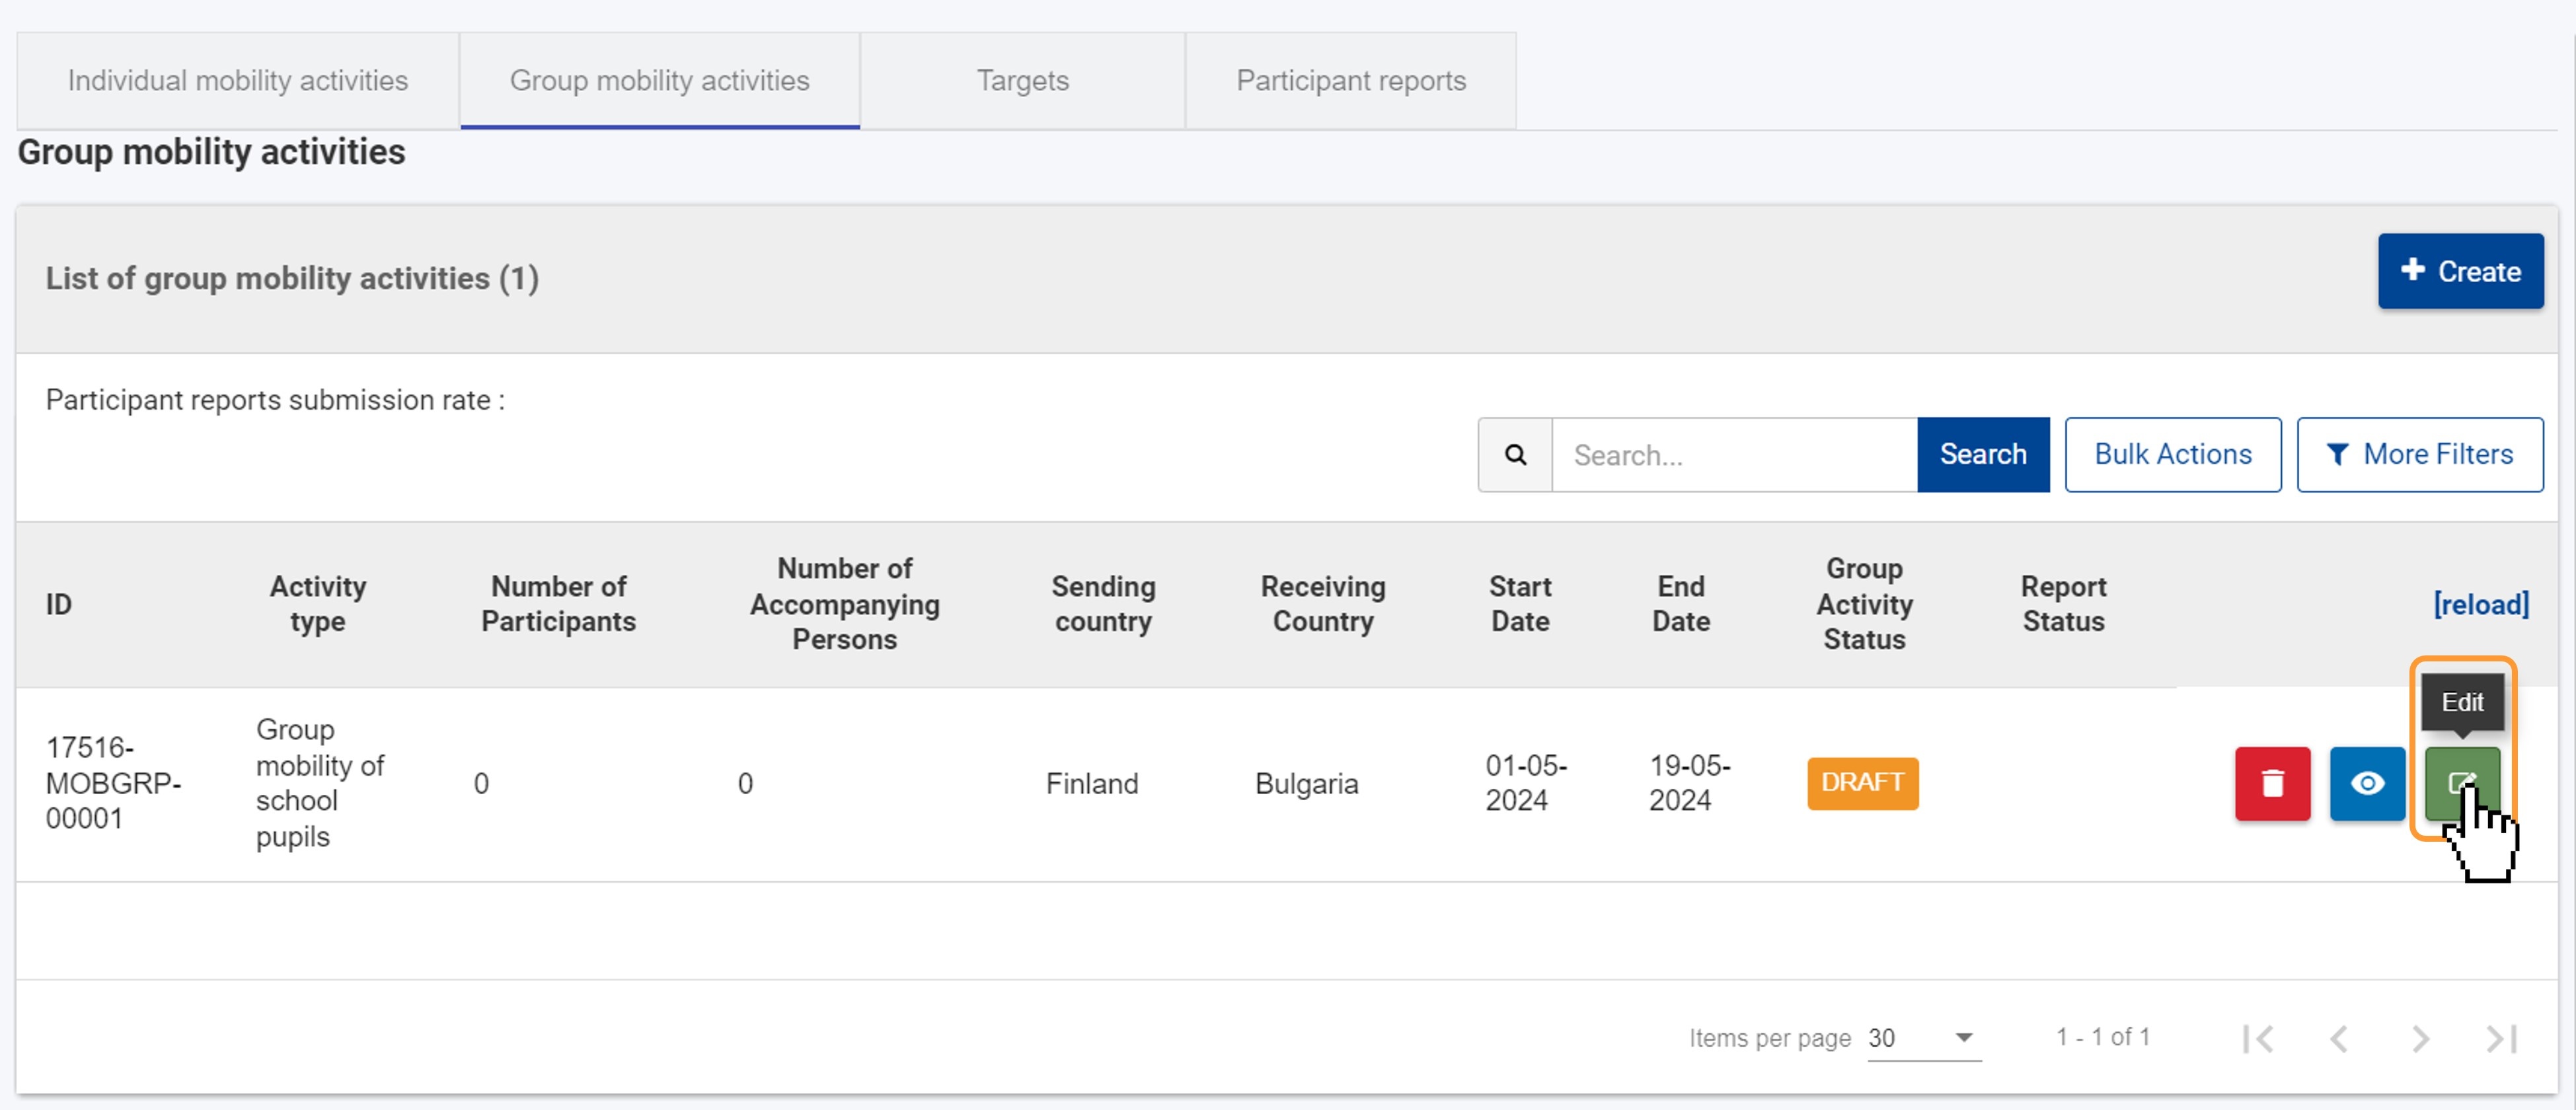Click the magnifying glass search icon
Viewport: 2576px width, 1110px height.
tap(1515, 455)
